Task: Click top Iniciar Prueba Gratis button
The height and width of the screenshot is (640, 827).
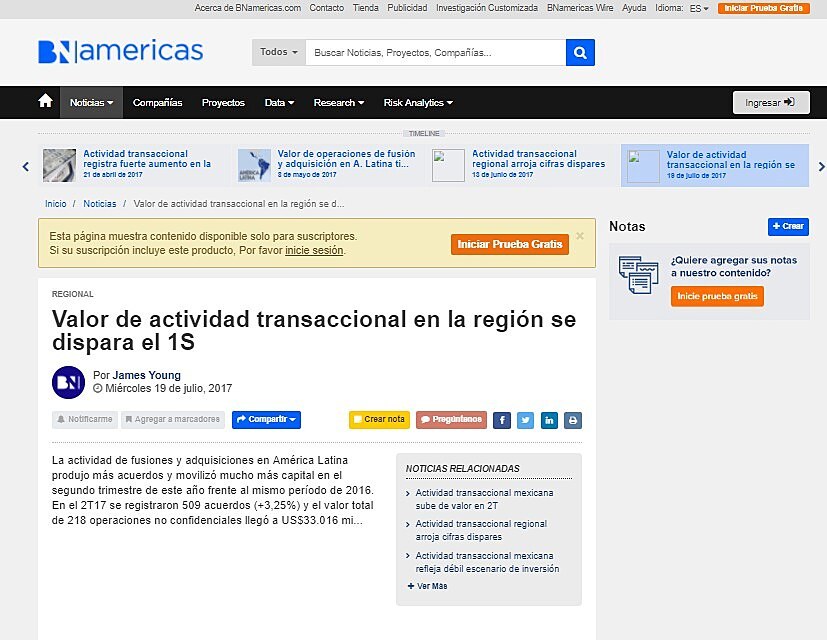Action: click(763, 8)
